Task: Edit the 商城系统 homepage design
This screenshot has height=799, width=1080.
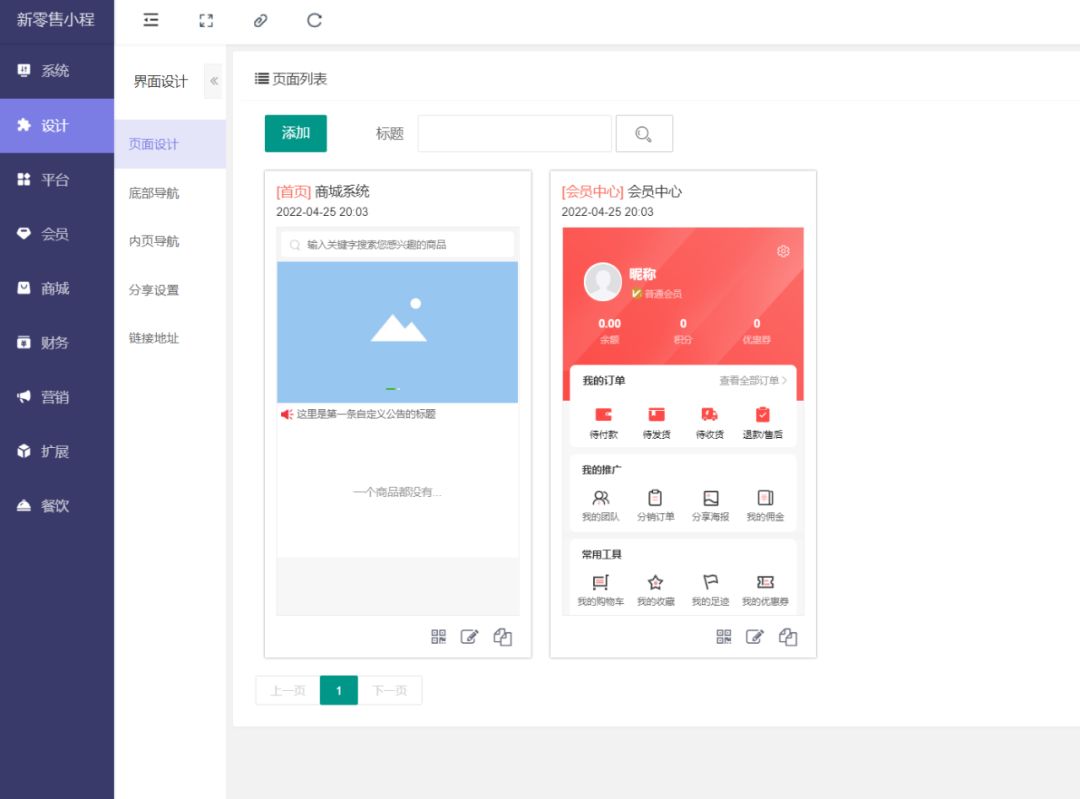Action: point(469,637)
